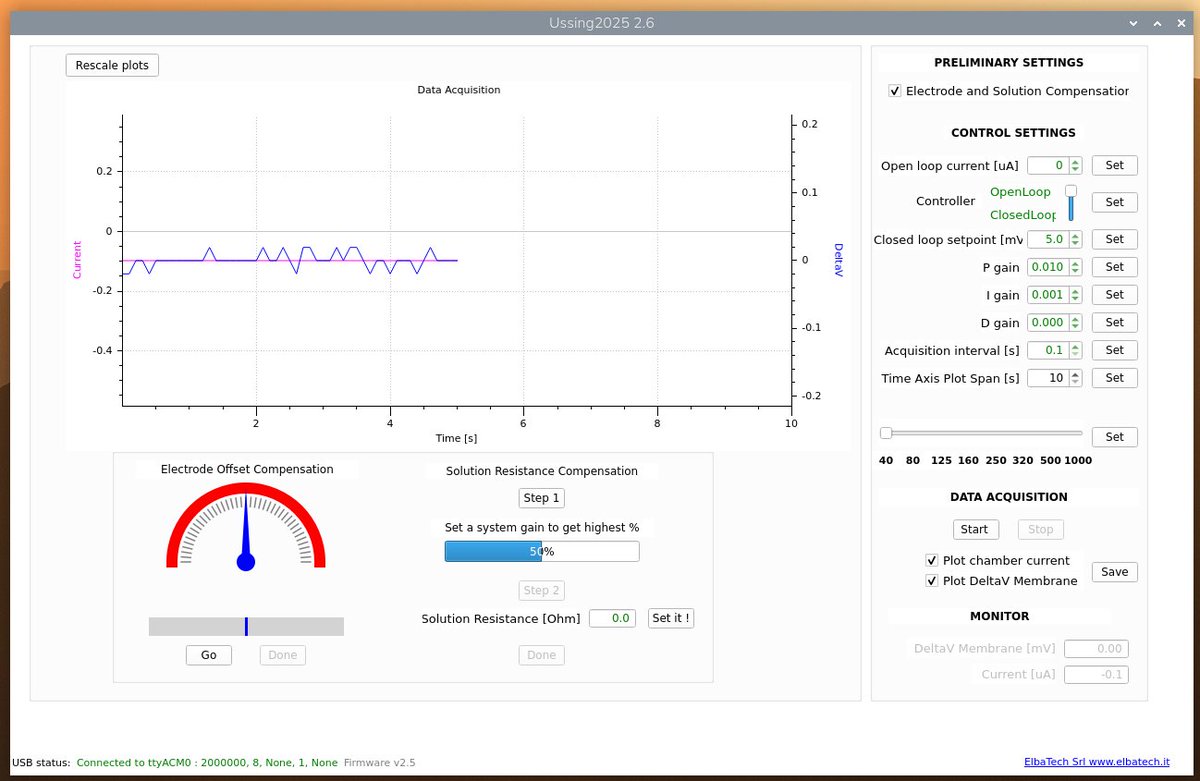This screenshot has height=781, width=1200.
Task: Click the 250 gain label under slider
Action: click(x=996, y=461)
